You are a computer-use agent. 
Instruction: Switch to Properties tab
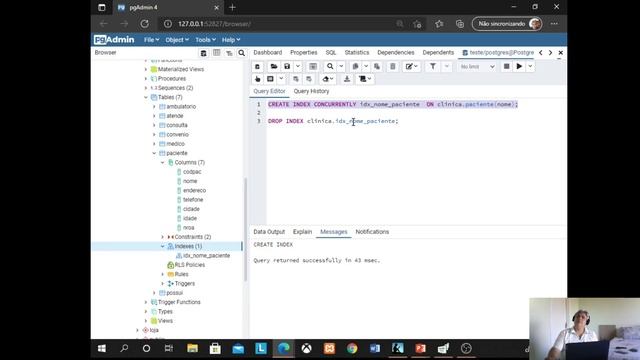tap(304, 53)
